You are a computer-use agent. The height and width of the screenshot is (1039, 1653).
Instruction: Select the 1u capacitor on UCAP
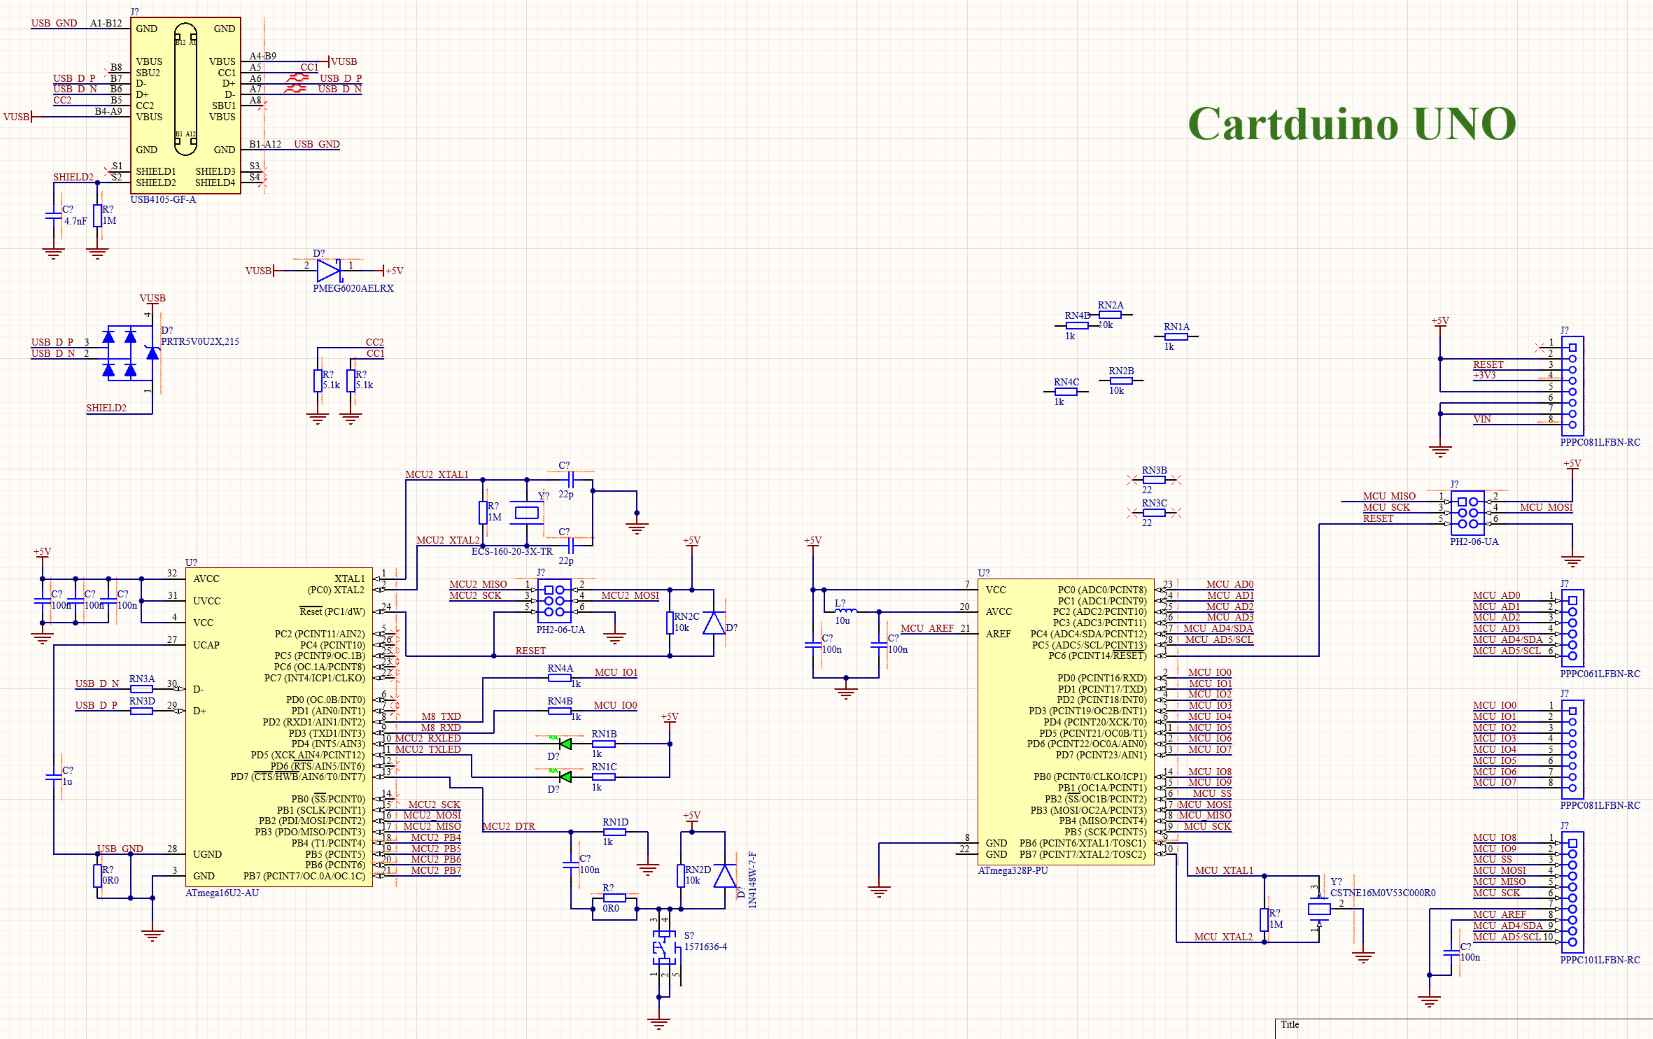click(x=53, y=776)
